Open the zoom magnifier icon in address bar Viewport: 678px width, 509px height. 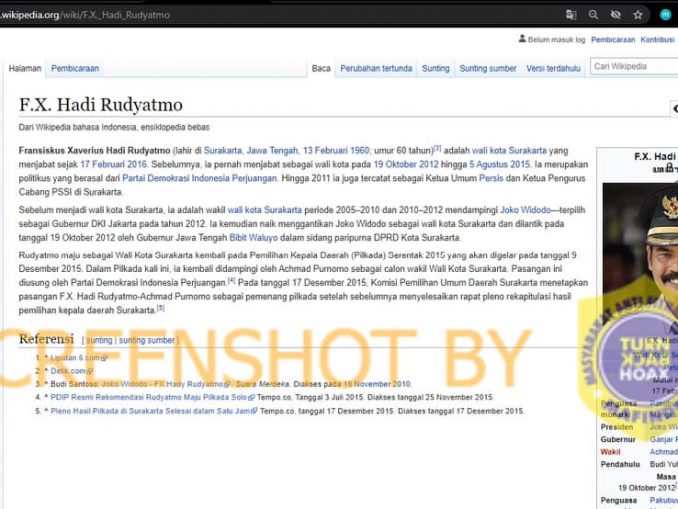pyautogui.click(x=593, y=15)
